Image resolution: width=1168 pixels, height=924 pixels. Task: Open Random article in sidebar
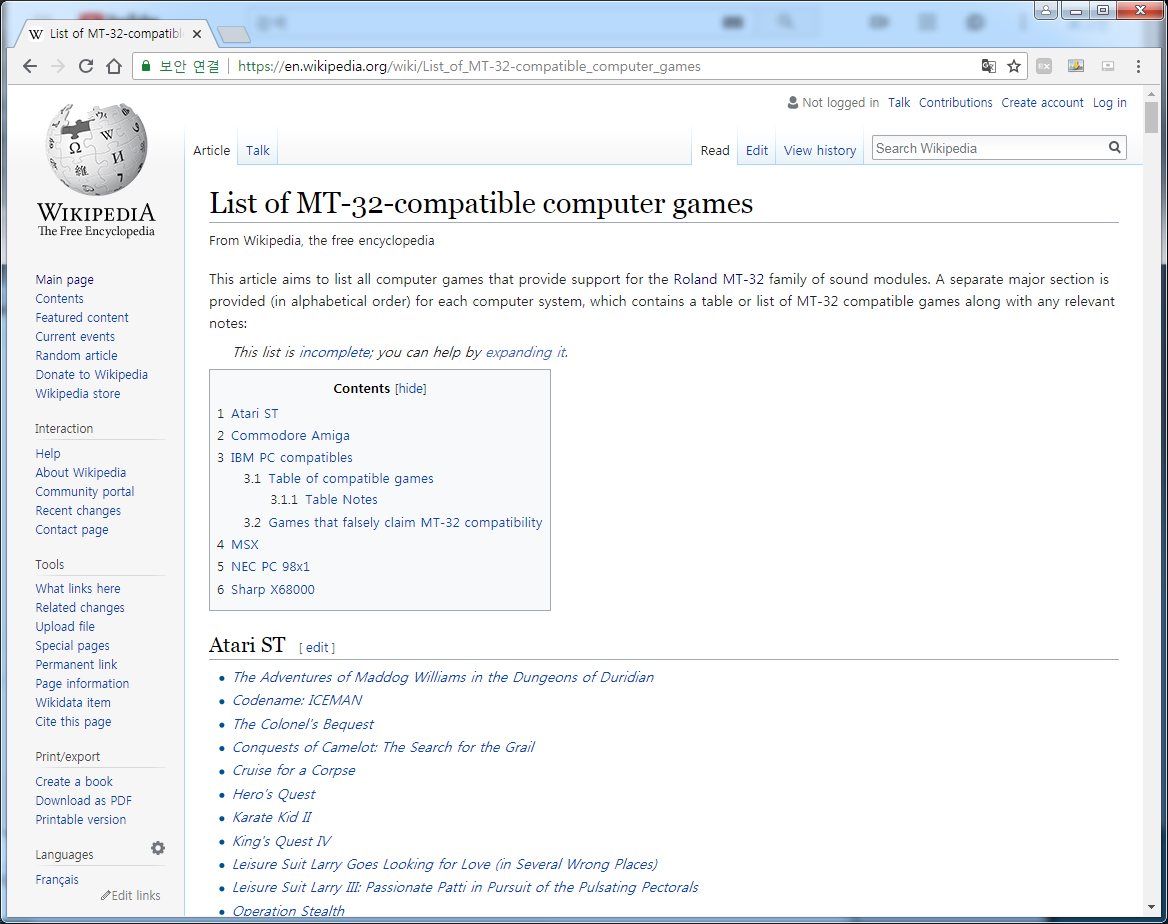76,355
